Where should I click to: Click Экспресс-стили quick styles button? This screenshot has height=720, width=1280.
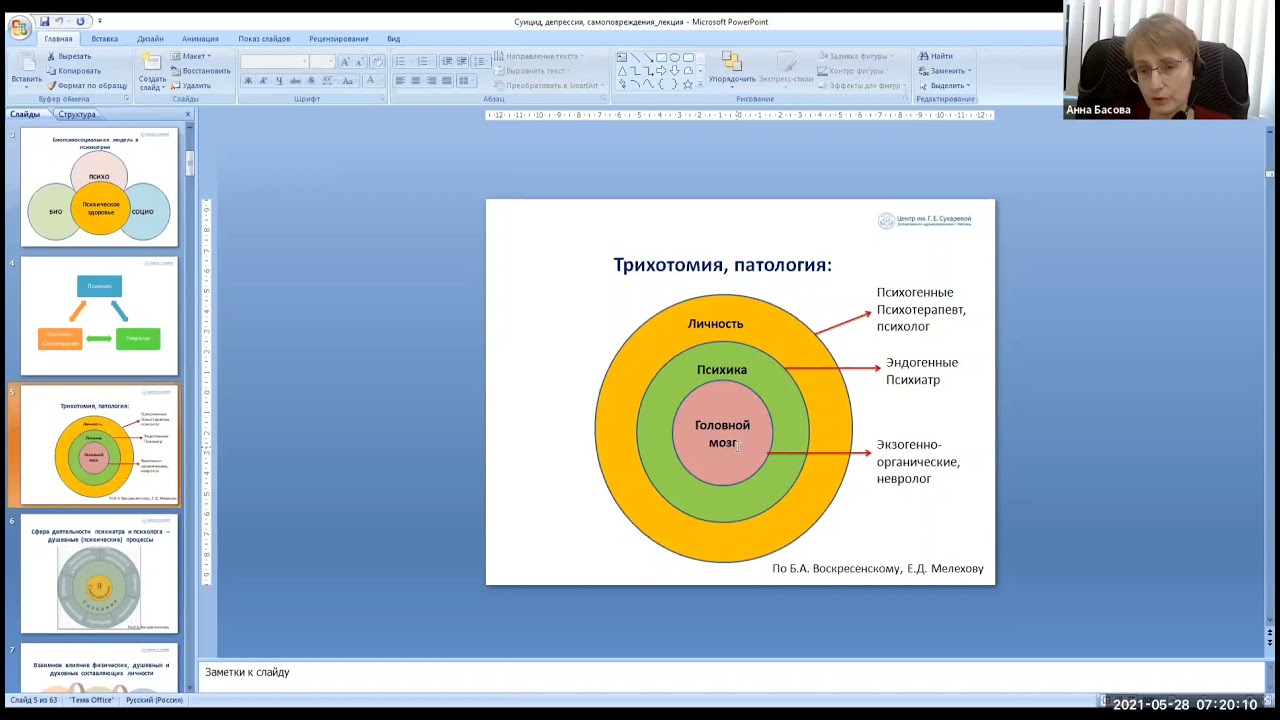pos(786,68)
